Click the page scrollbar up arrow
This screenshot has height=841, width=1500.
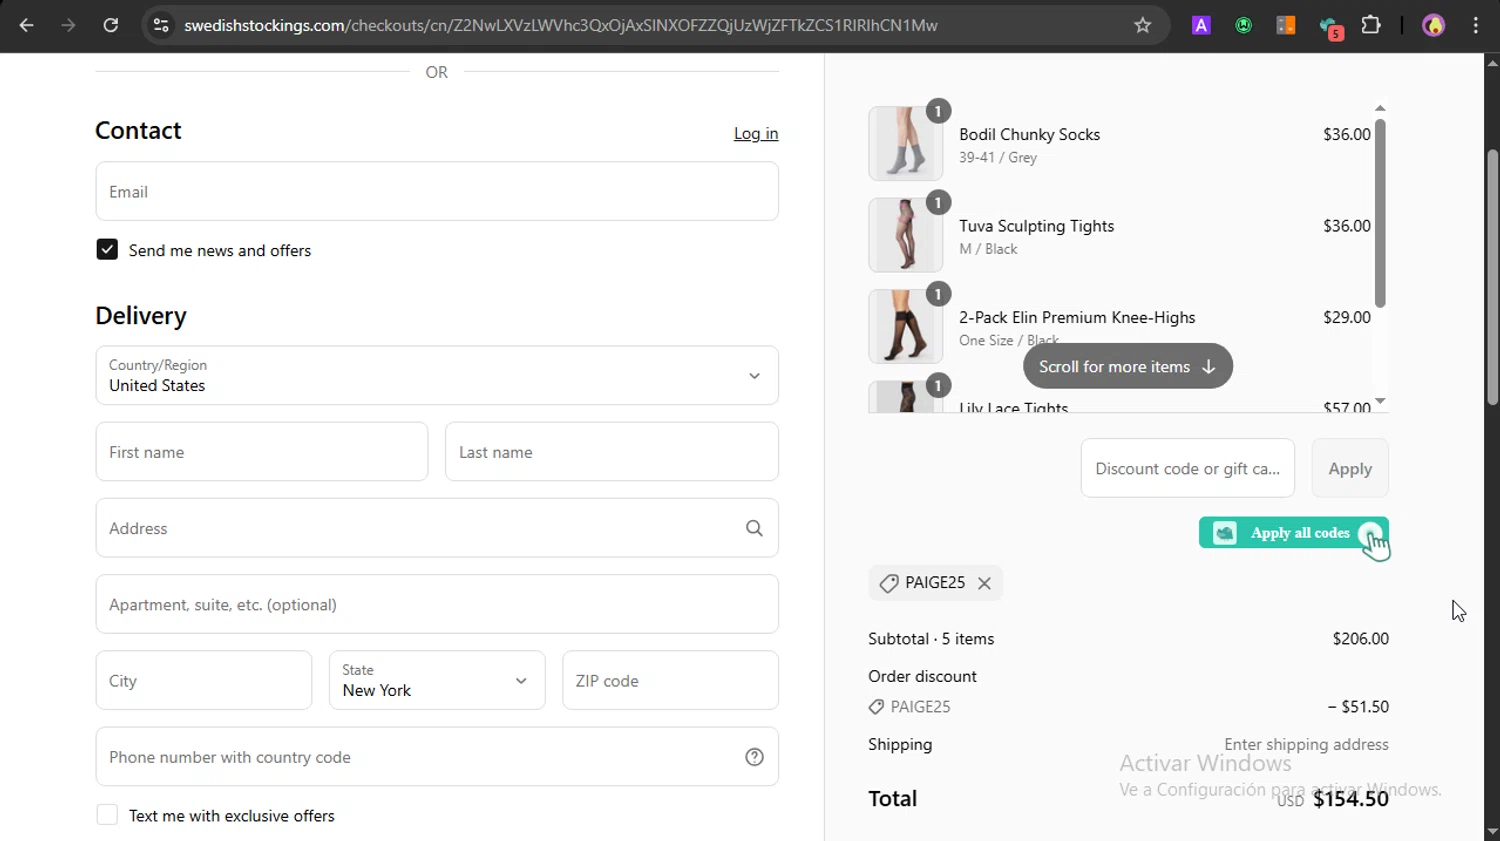(1492, 63)
